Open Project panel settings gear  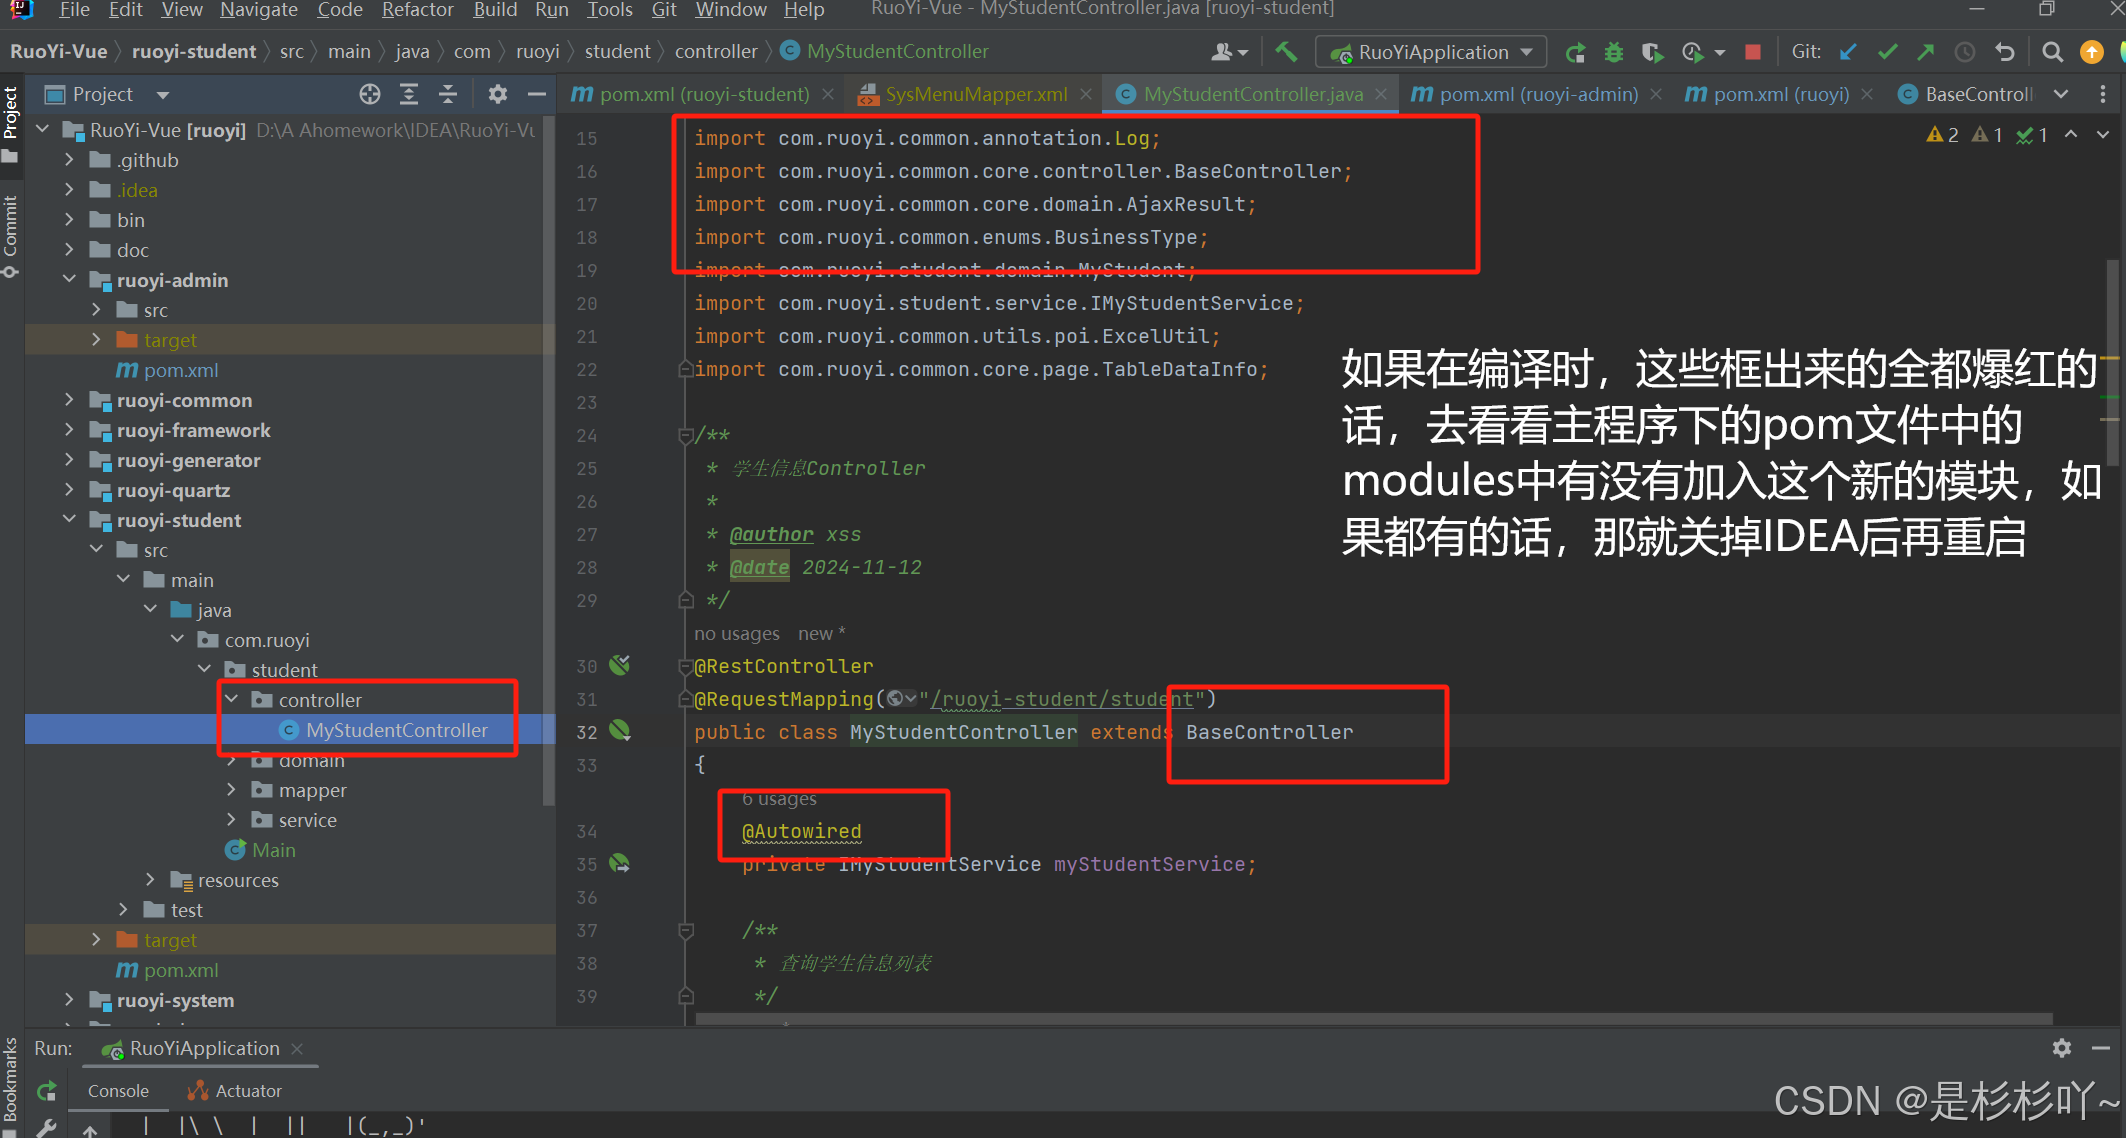coord(497,94)
